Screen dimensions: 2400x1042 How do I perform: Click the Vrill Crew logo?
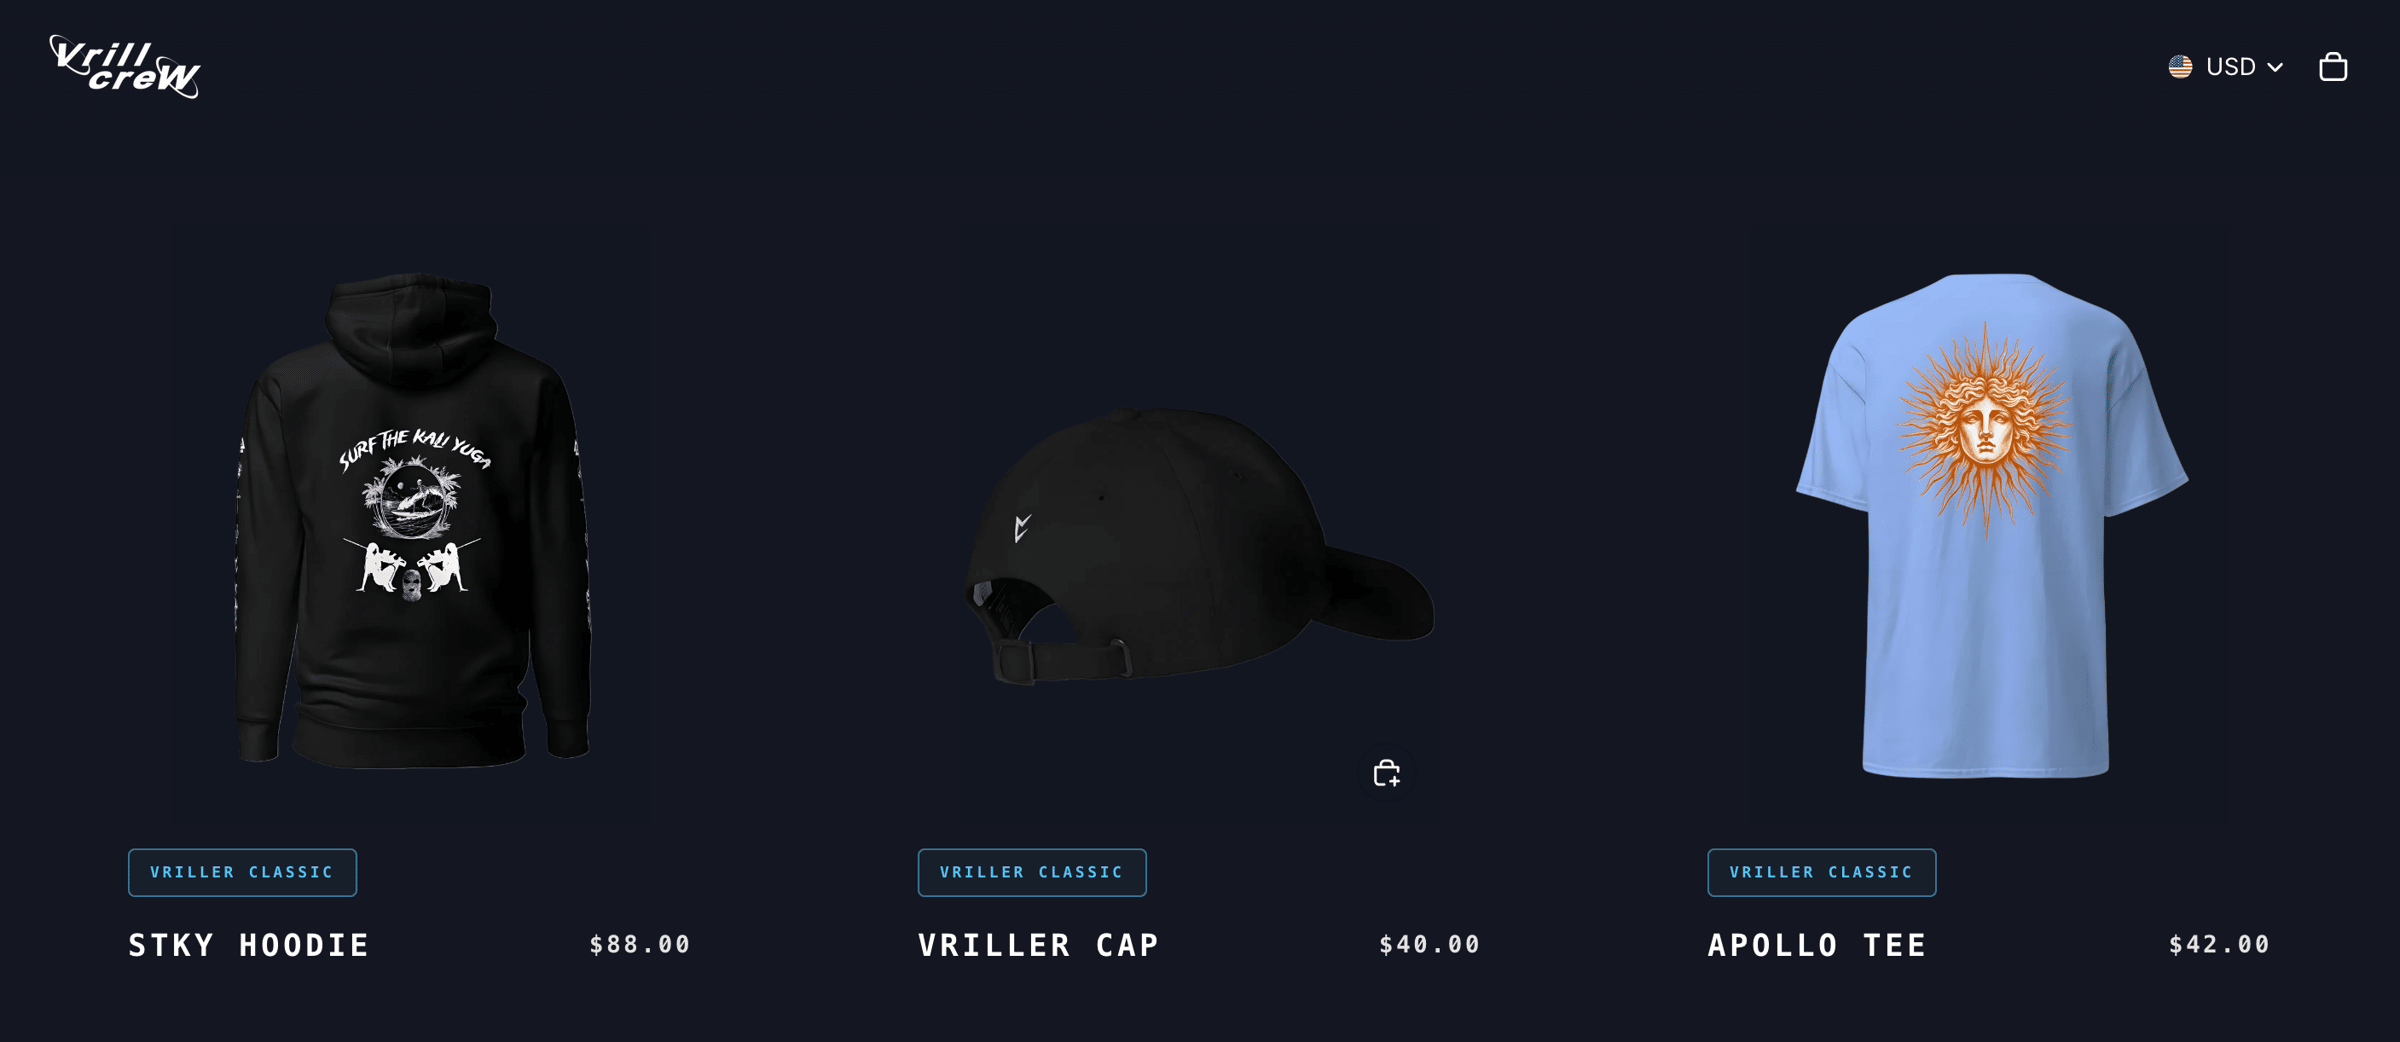click(x=125, y=66)
